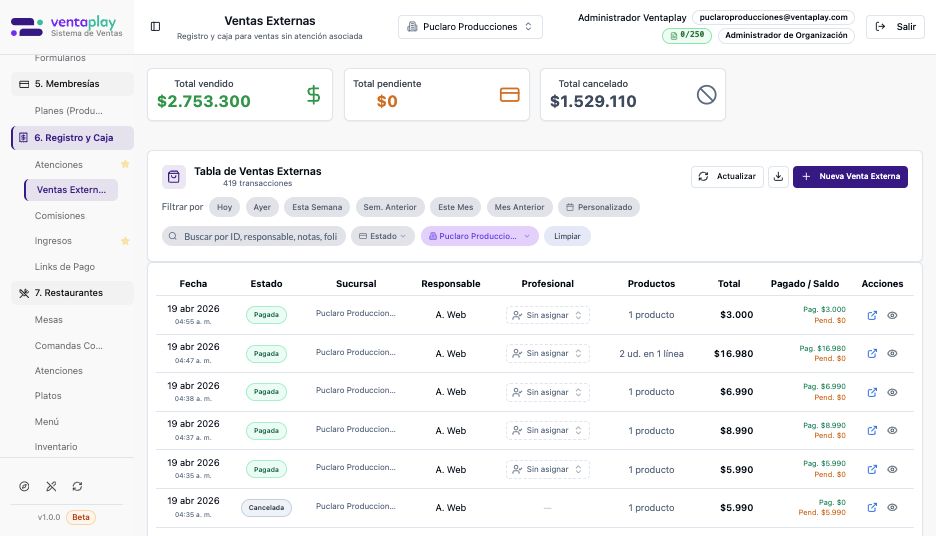Click the Fecha column header
The image size is (936, 536).
pyautogui.click(x=193, y=284)
